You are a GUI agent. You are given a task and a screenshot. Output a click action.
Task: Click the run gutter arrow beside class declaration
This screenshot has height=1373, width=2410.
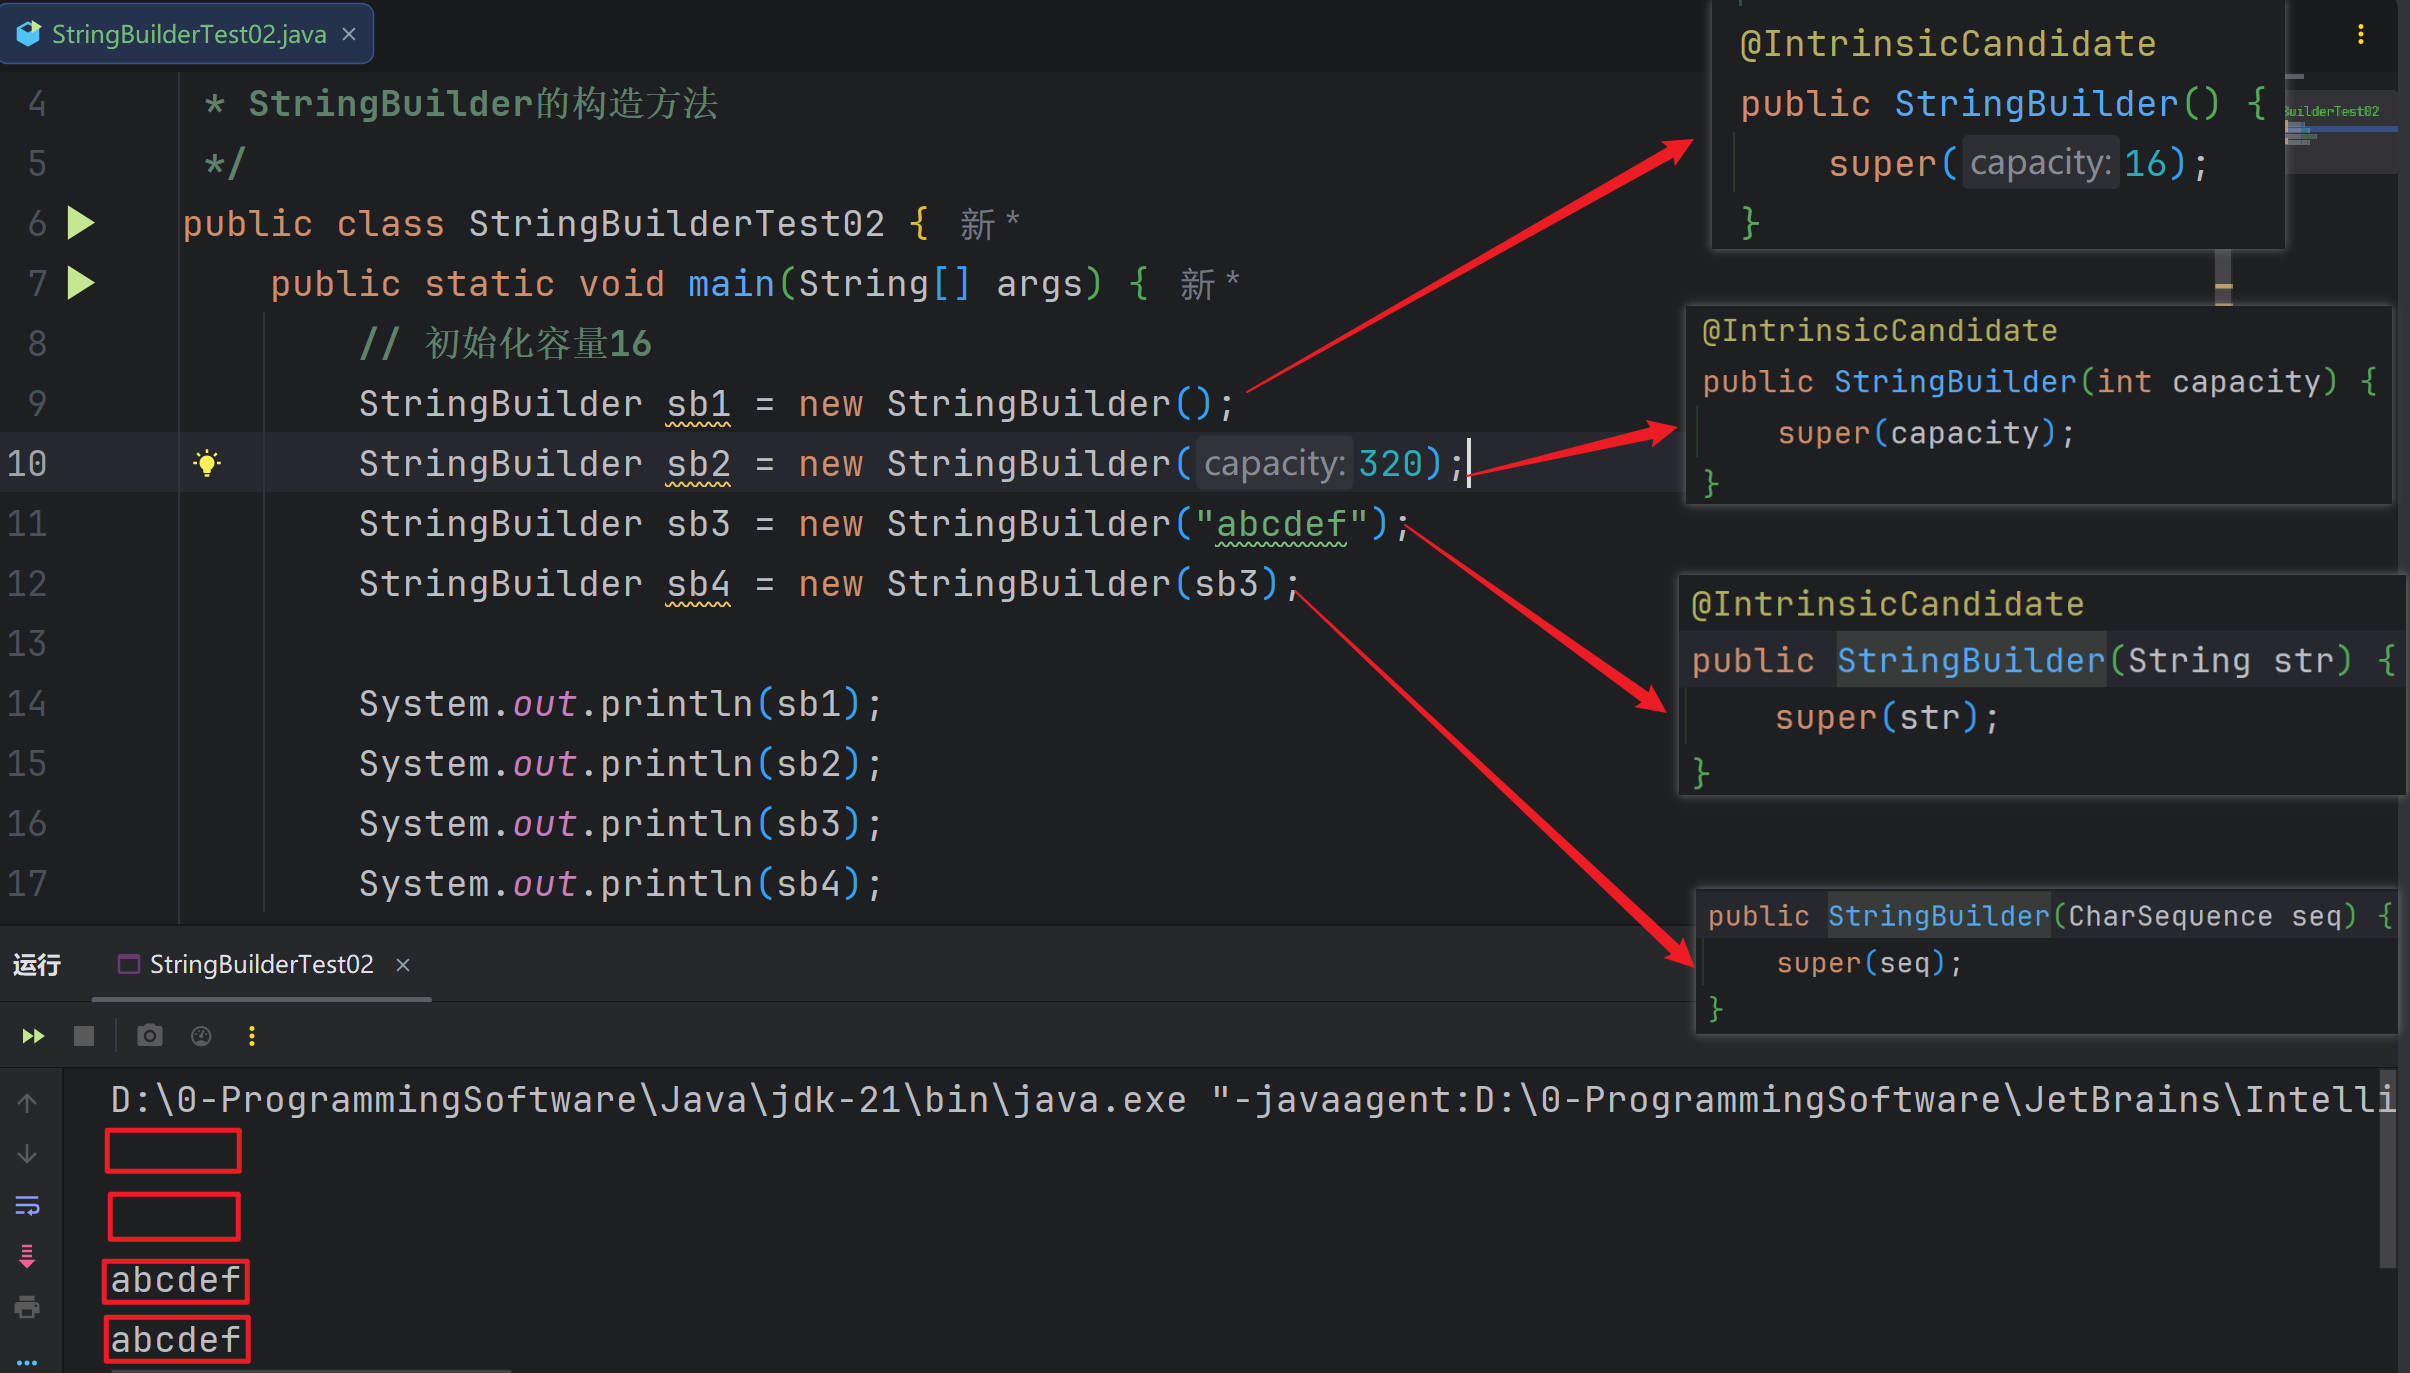pos(81,223)
